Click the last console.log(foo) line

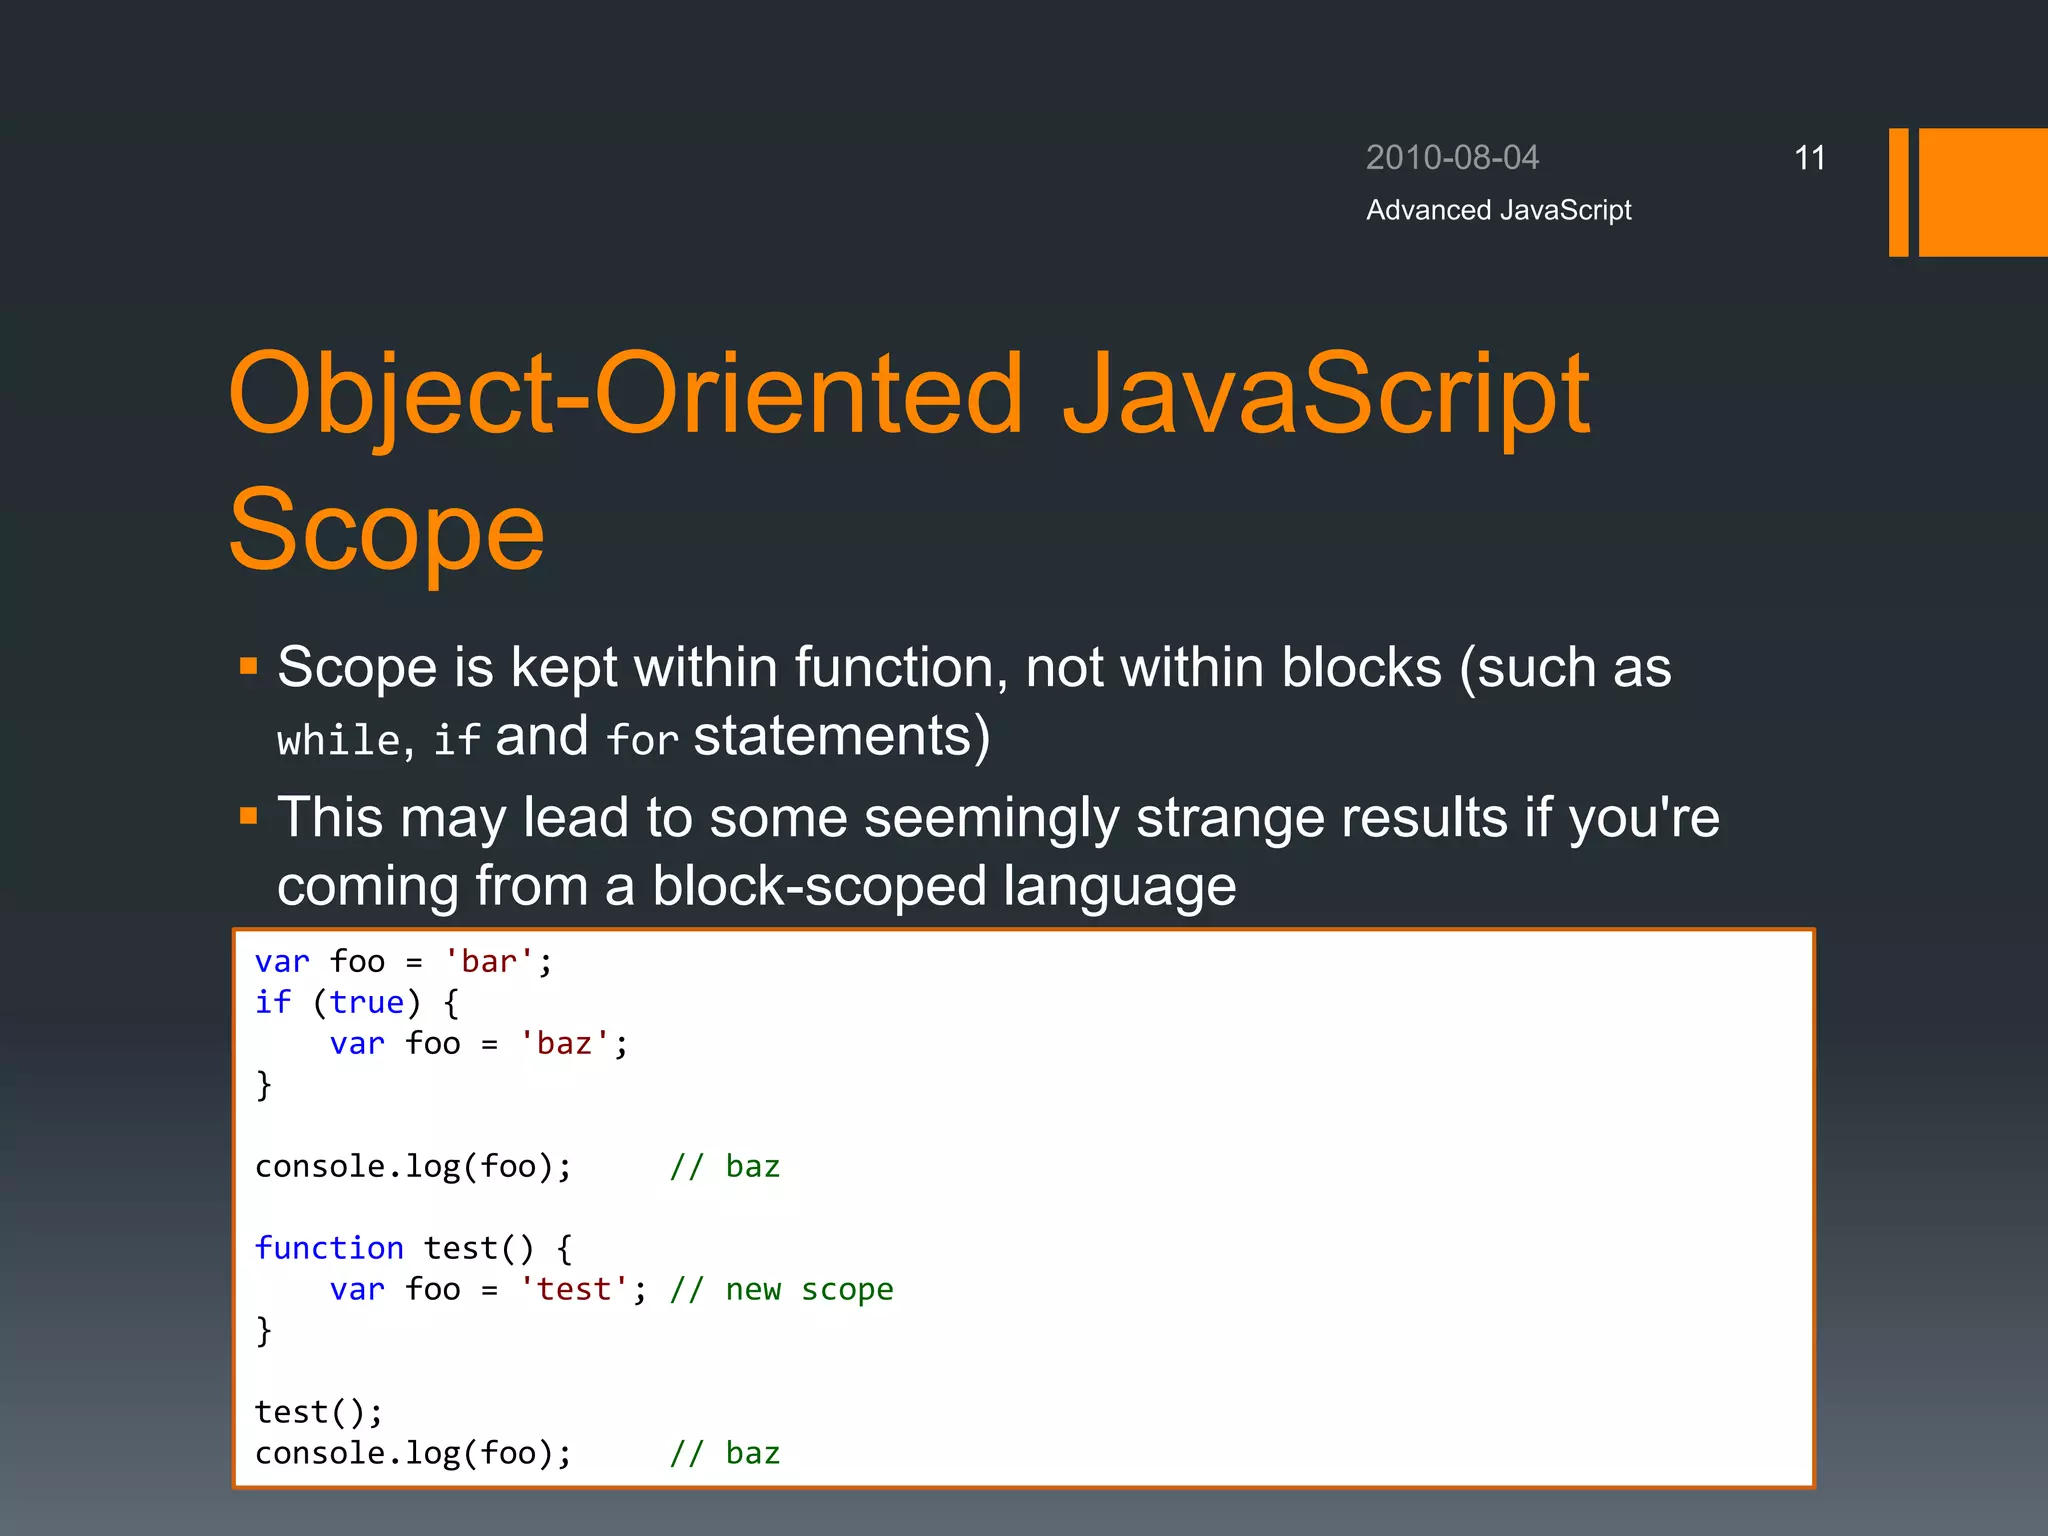[413, 1453]
